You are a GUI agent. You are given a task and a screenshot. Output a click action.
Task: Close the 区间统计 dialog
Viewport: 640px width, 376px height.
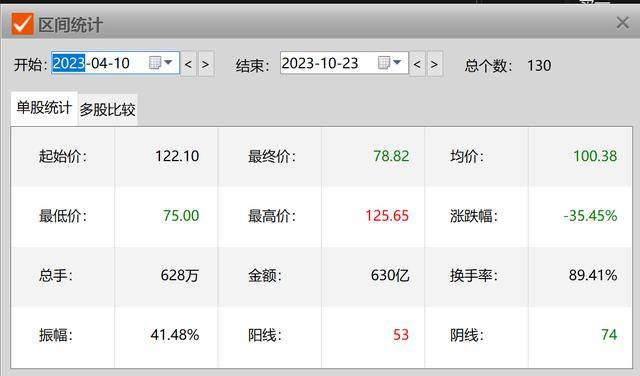tap(622, 23)
